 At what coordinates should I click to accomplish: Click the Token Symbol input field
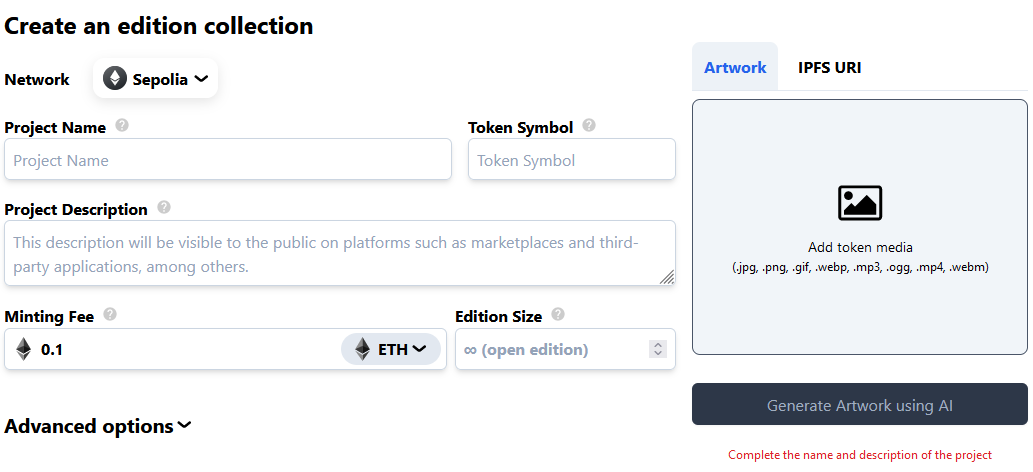point(571,160)
